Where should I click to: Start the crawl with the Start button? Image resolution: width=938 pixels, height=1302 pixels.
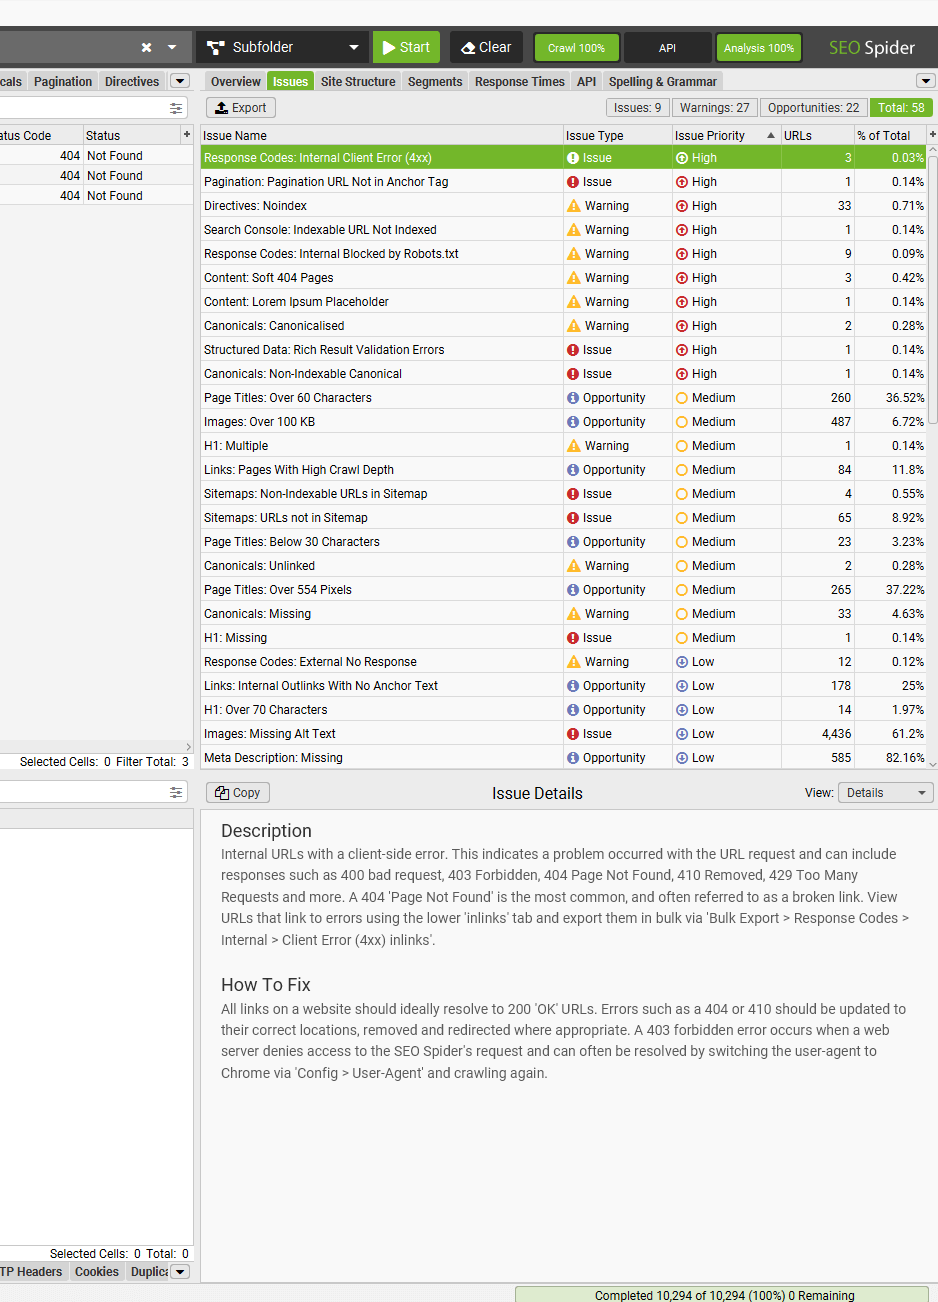point(405,46)
